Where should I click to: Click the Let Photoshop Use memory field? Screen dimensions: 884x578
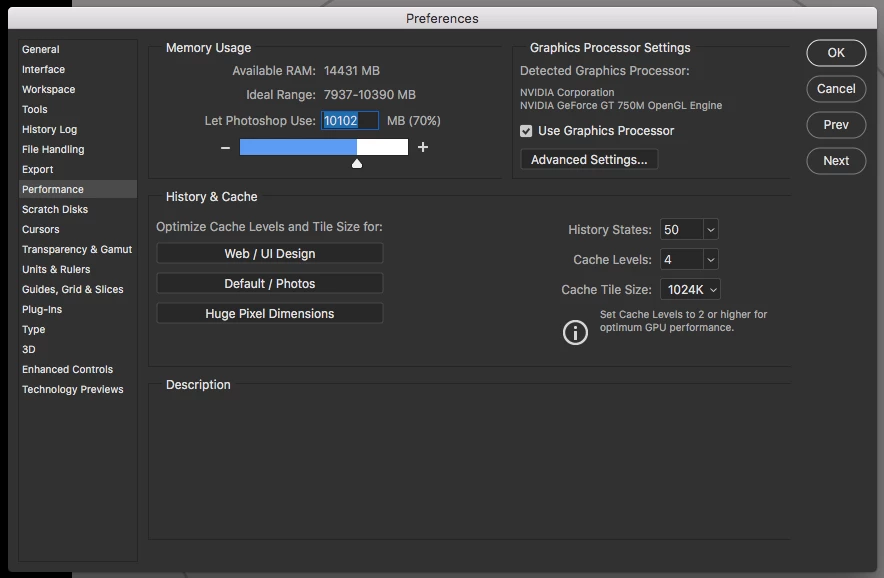tap(350, 121)
